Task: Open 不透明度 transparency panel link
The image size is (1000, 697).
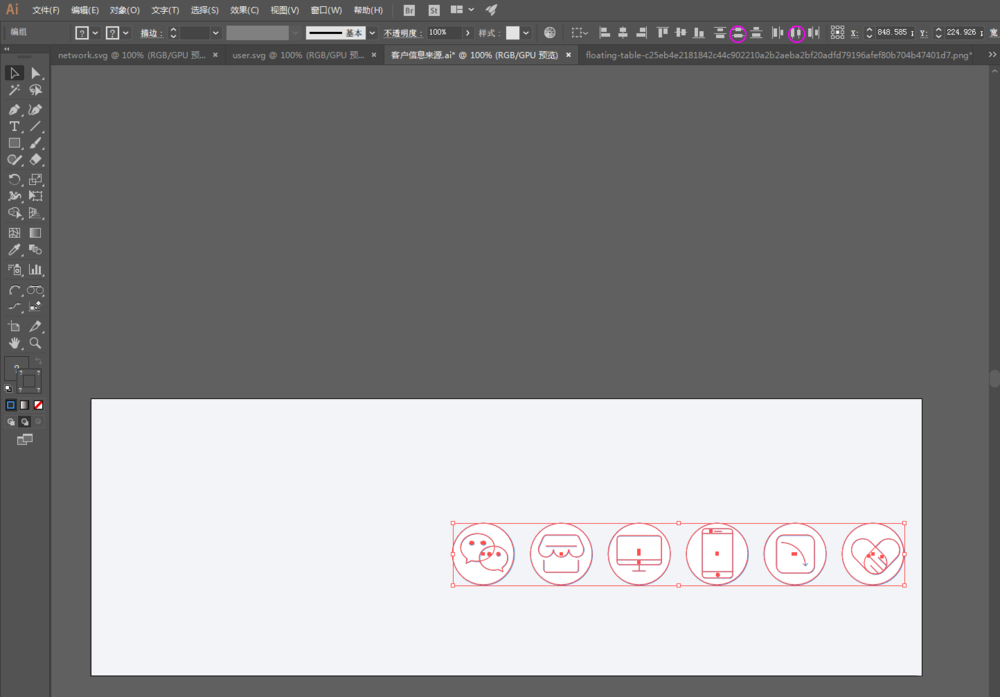Action: [402, 33]
